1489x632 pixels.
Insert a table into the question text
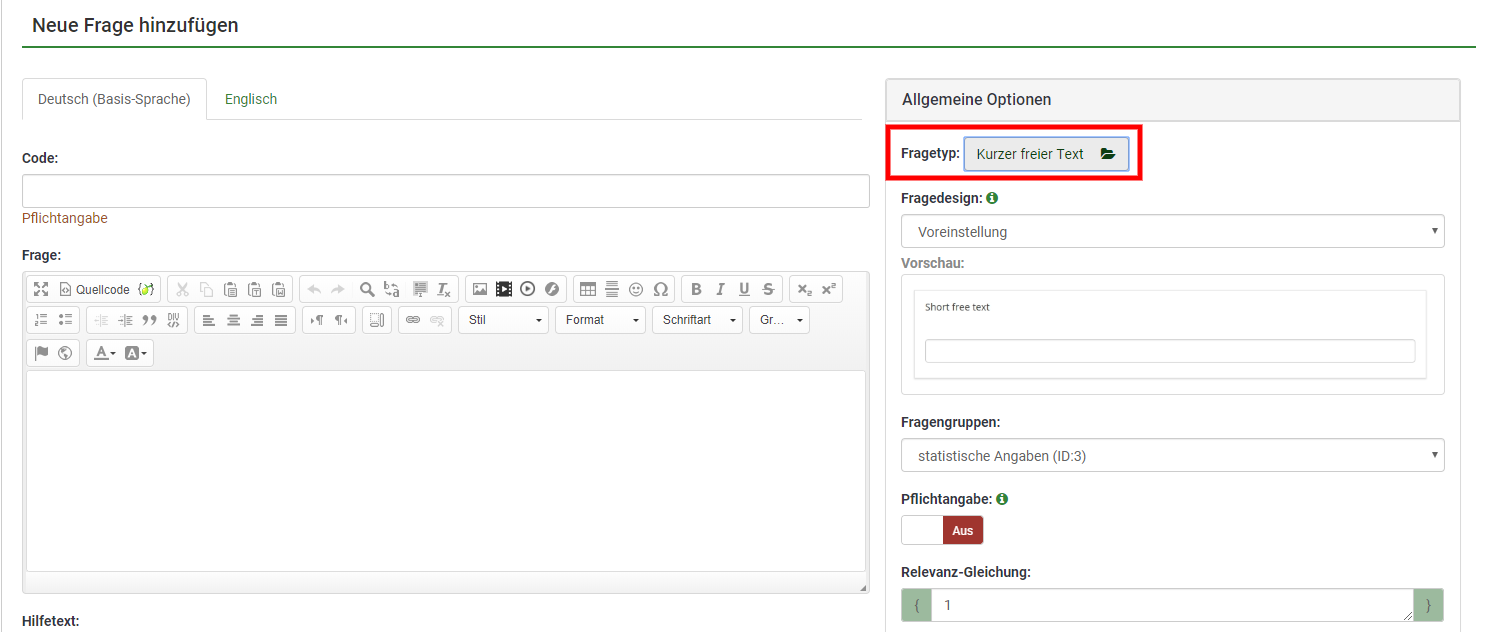(588, 289)
